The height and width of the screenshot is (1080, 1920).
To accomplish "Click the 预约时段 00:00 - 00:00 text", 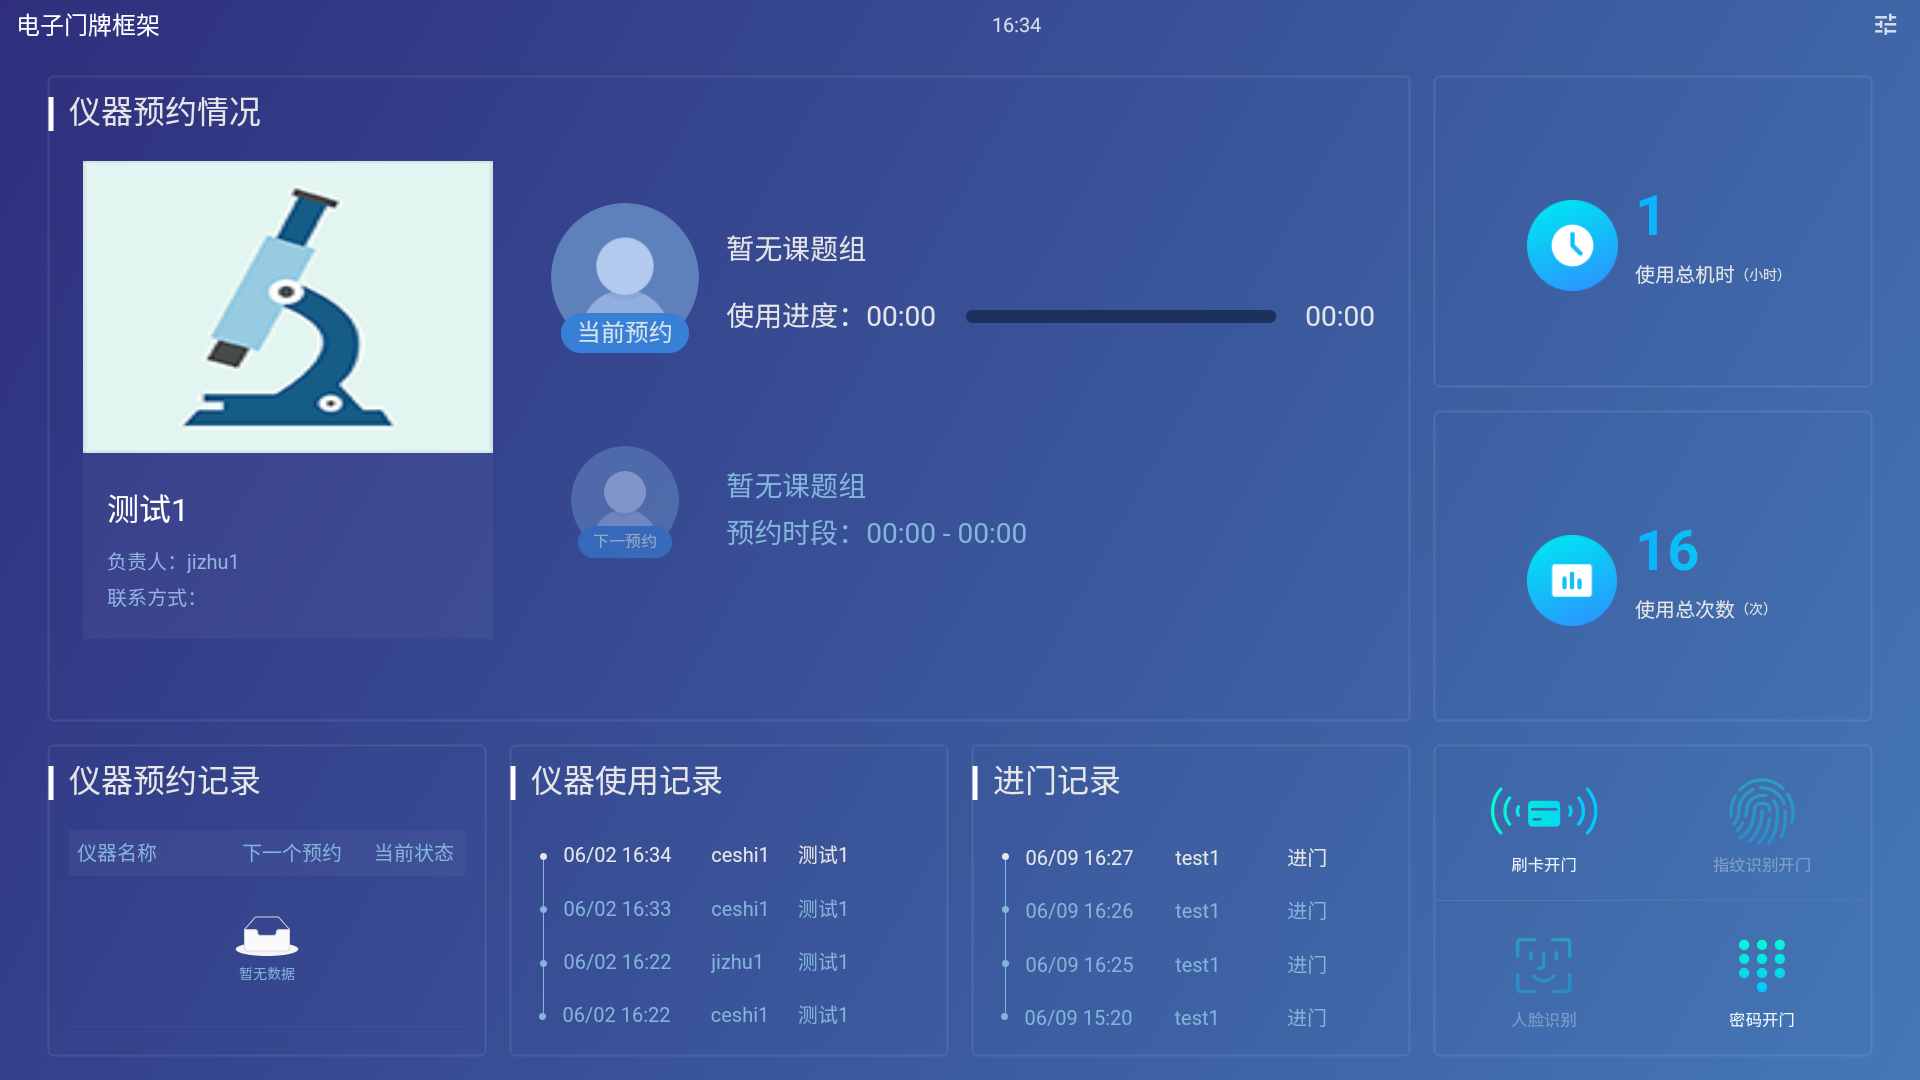I will [x=877, y=533].
